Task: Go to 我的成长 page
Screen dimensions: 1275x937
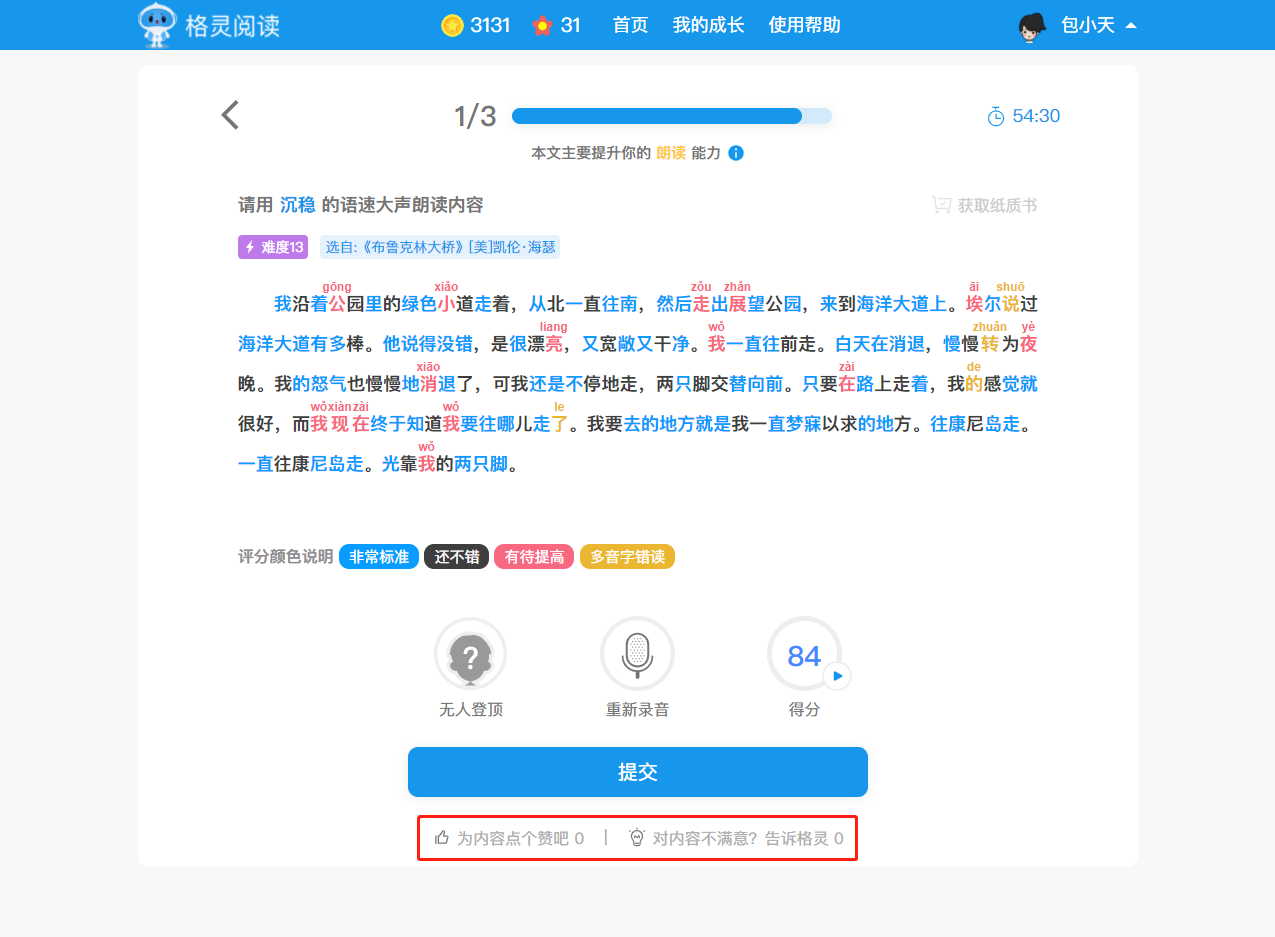Action: tap(708, 26)
